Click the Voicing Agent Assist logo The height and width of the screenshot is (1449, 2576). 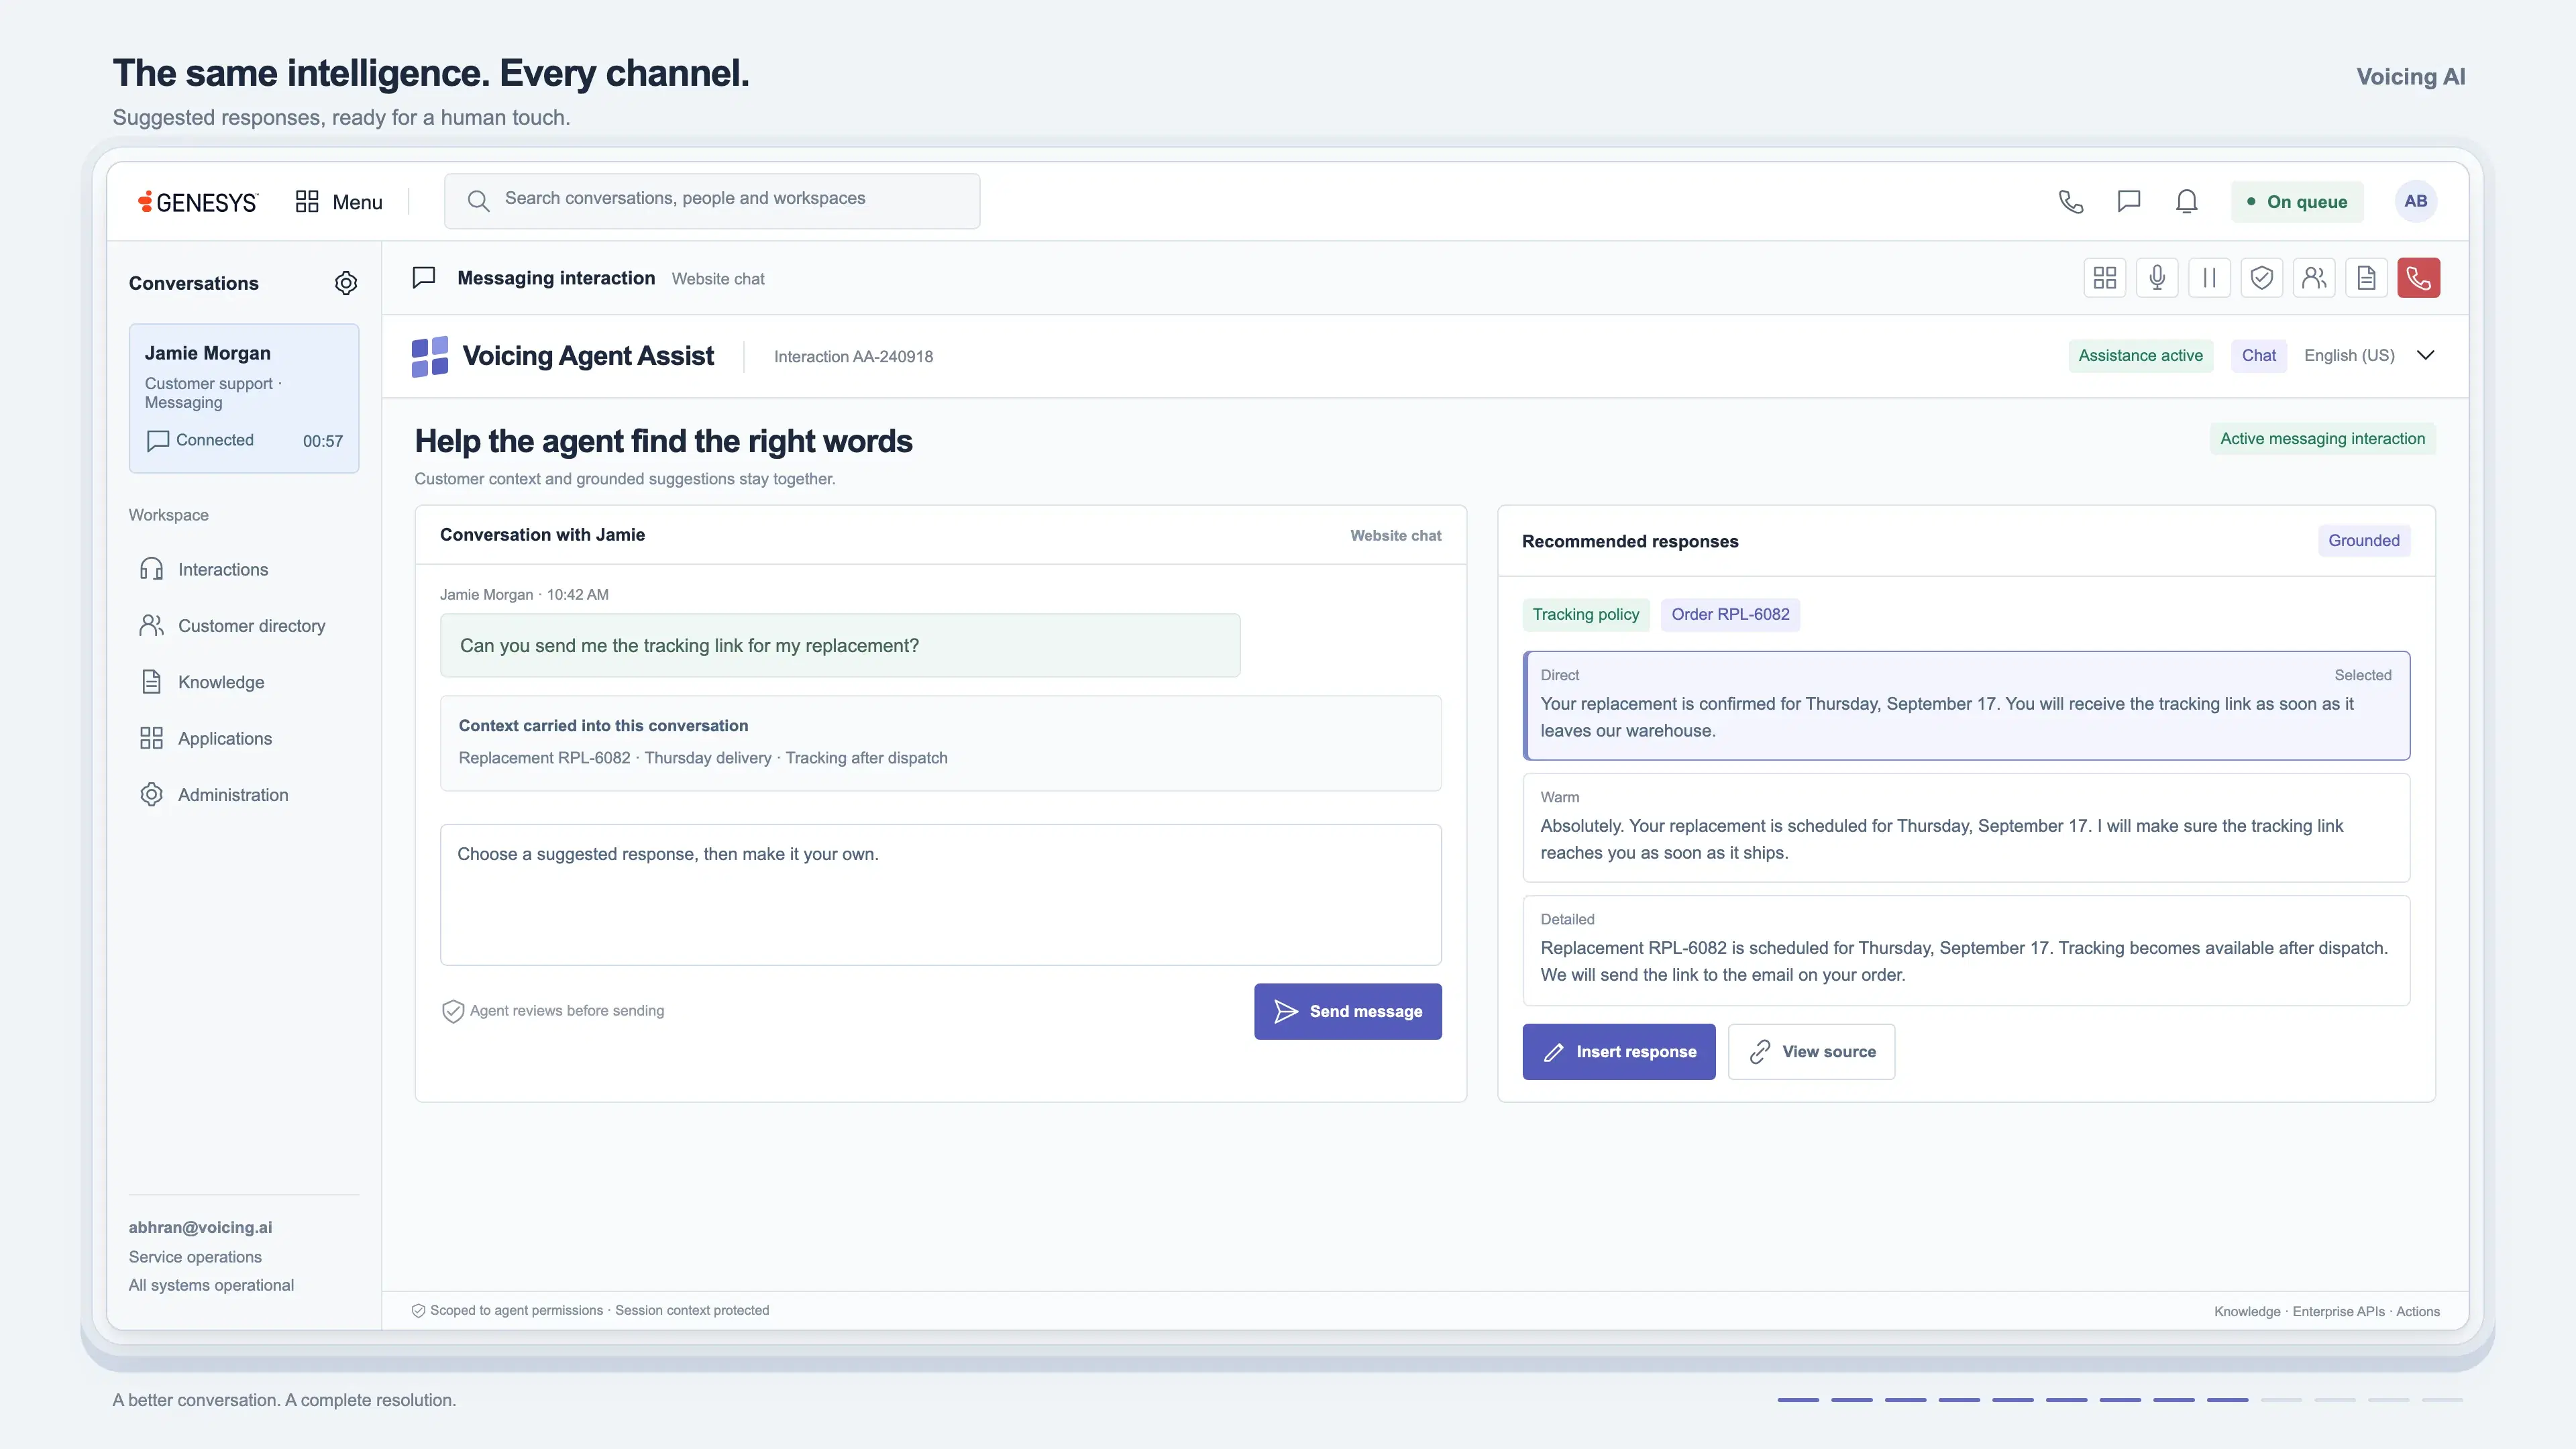tap(430, 356)
